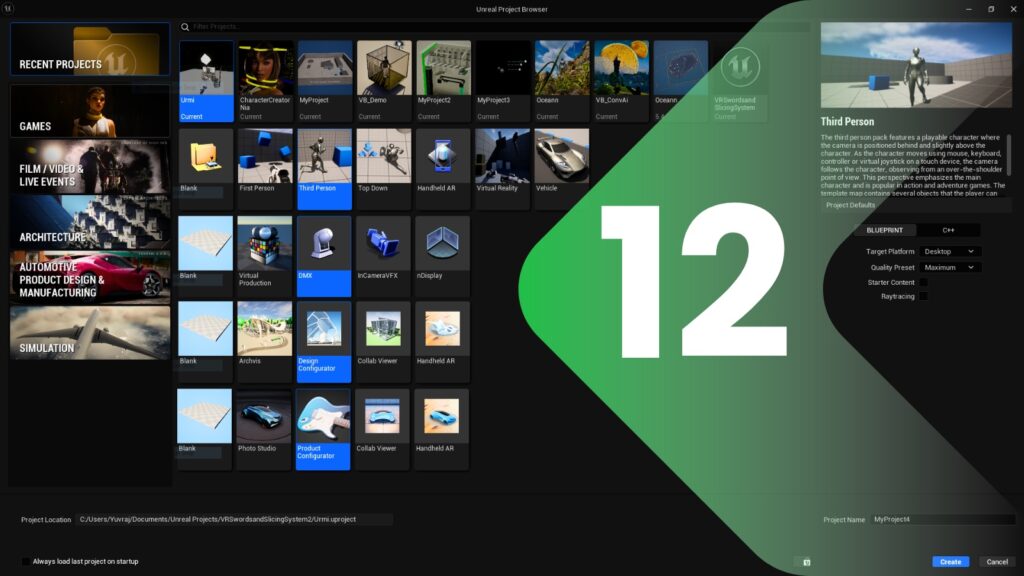1024x576 pixels.
Task: Open the MyProject3 recent project
Action: [x=503, y=81]
